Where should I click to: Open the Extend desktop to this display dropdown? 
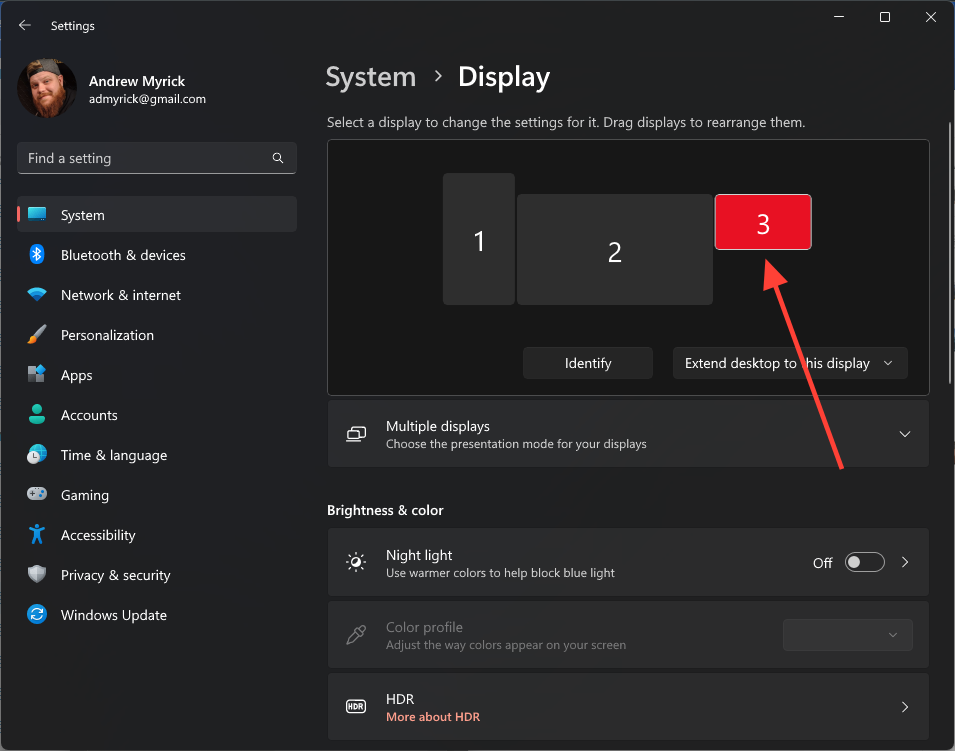click(x=789, y=363)
